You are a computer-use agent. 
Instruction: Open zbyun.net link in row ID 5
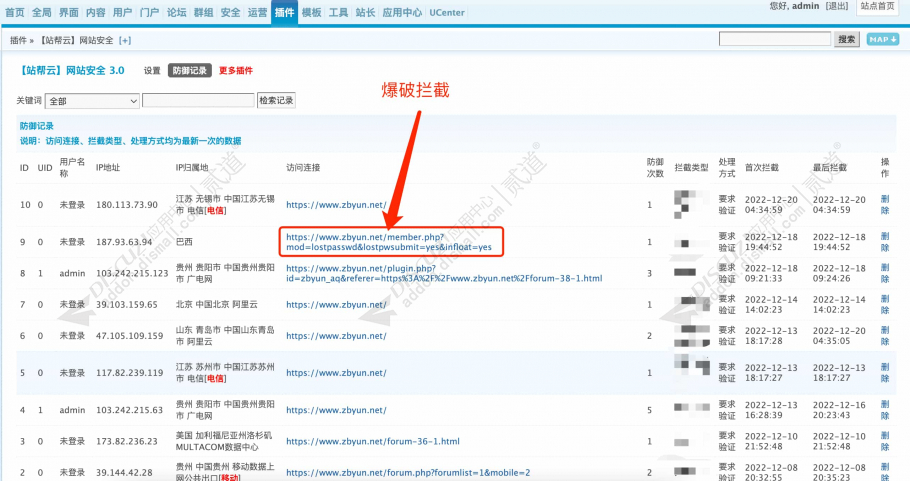coord(336,373)
